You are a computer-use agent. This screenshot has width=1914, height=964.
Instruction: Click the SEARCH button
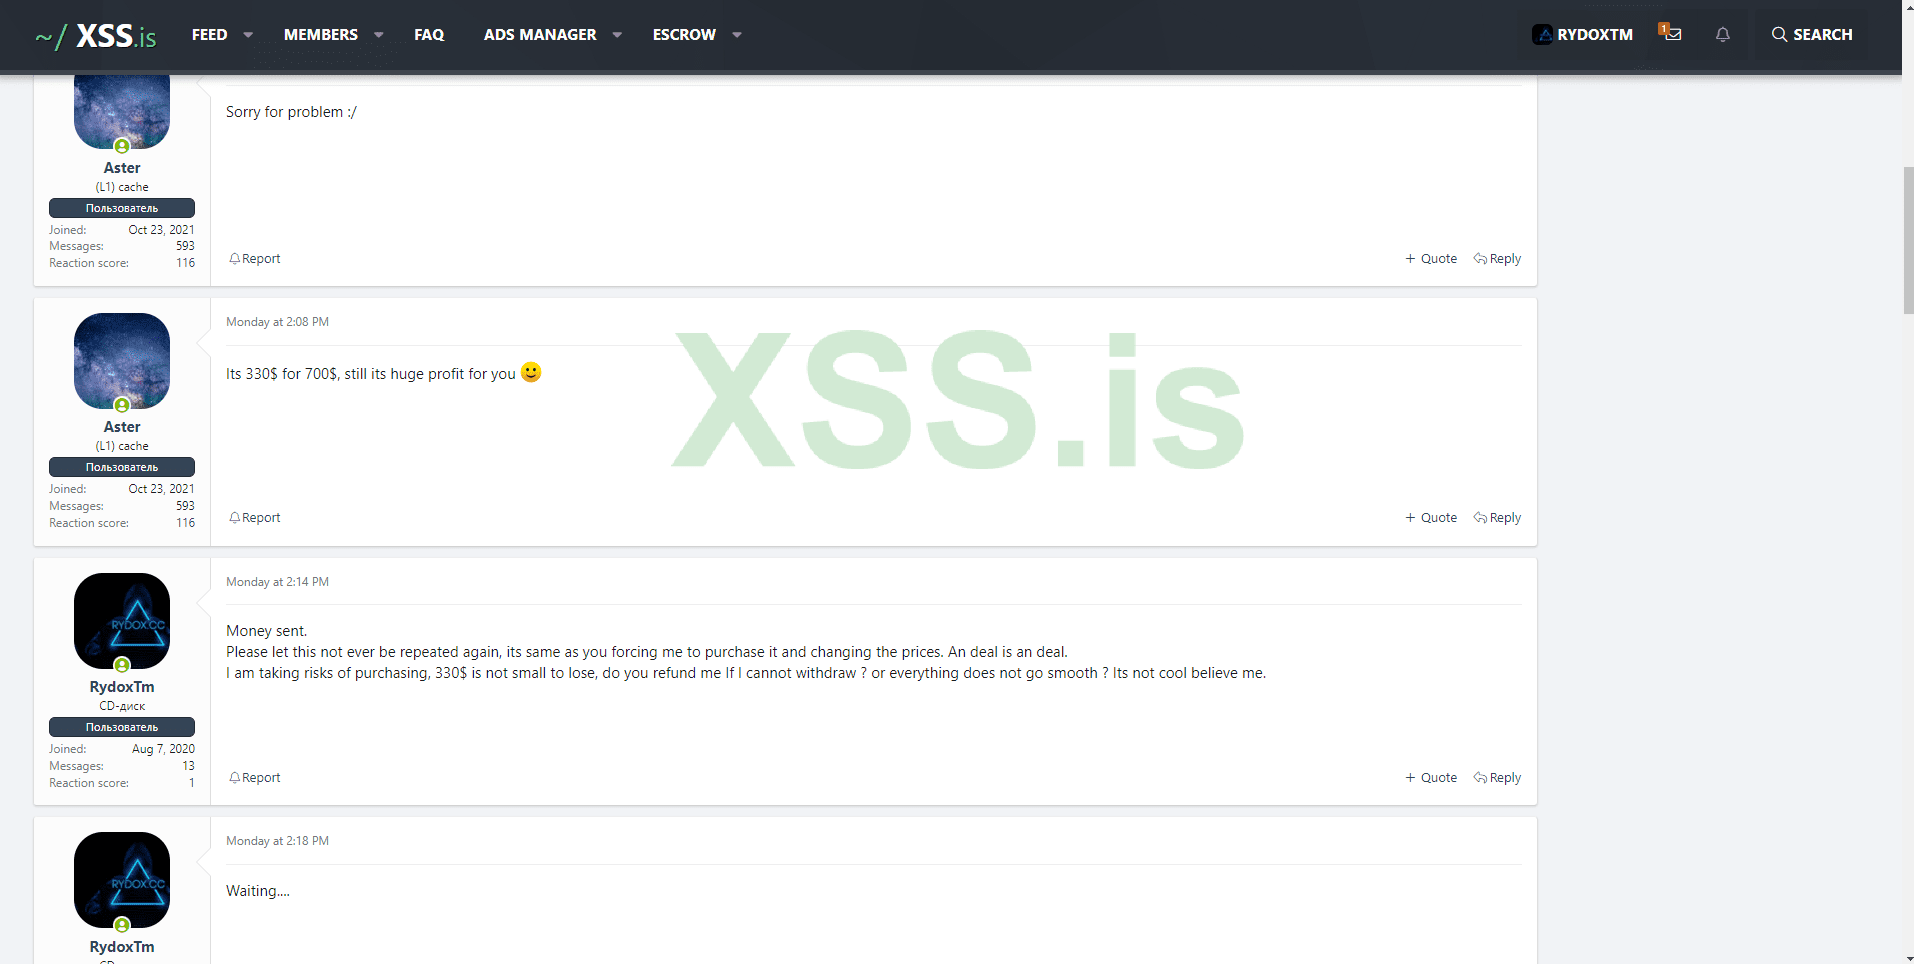pyautogui.click(x=1812, y=35)
